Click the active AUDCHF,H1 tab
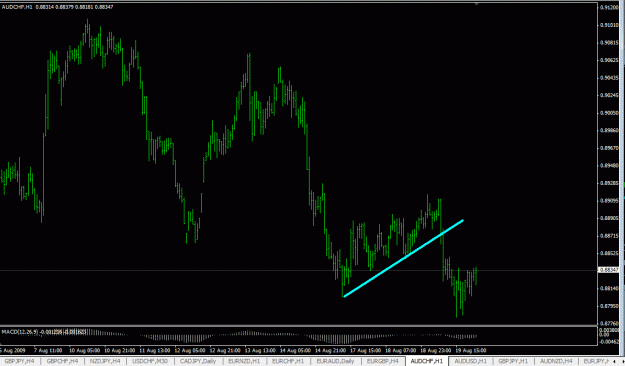This screenshot has height=366, width=625. coord(426,361)
